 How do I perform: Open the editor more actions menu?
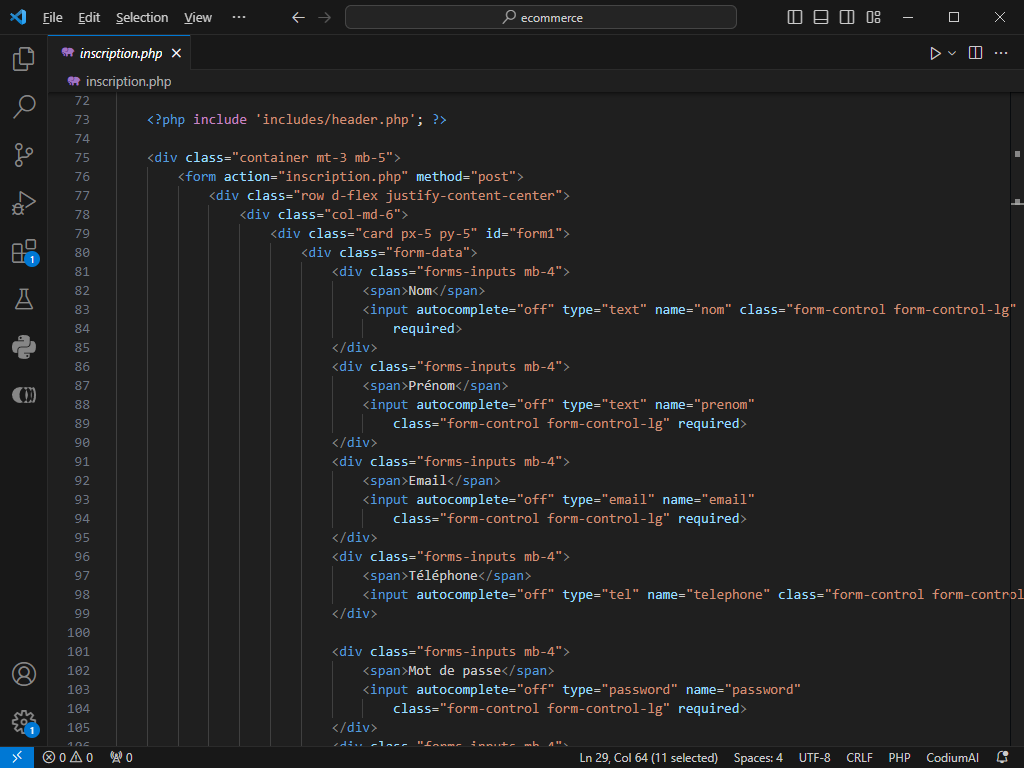point(1003,53)
